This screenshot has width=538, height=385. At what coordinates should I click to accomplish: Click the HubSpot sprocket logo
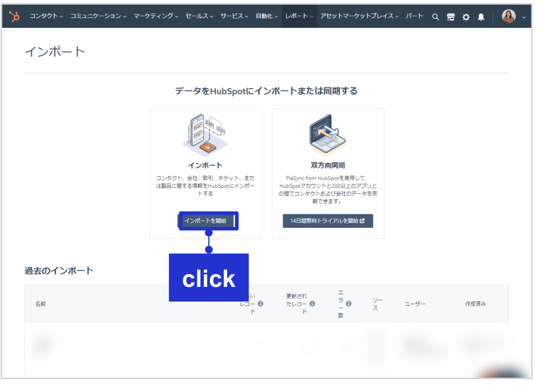pos(14,16)
